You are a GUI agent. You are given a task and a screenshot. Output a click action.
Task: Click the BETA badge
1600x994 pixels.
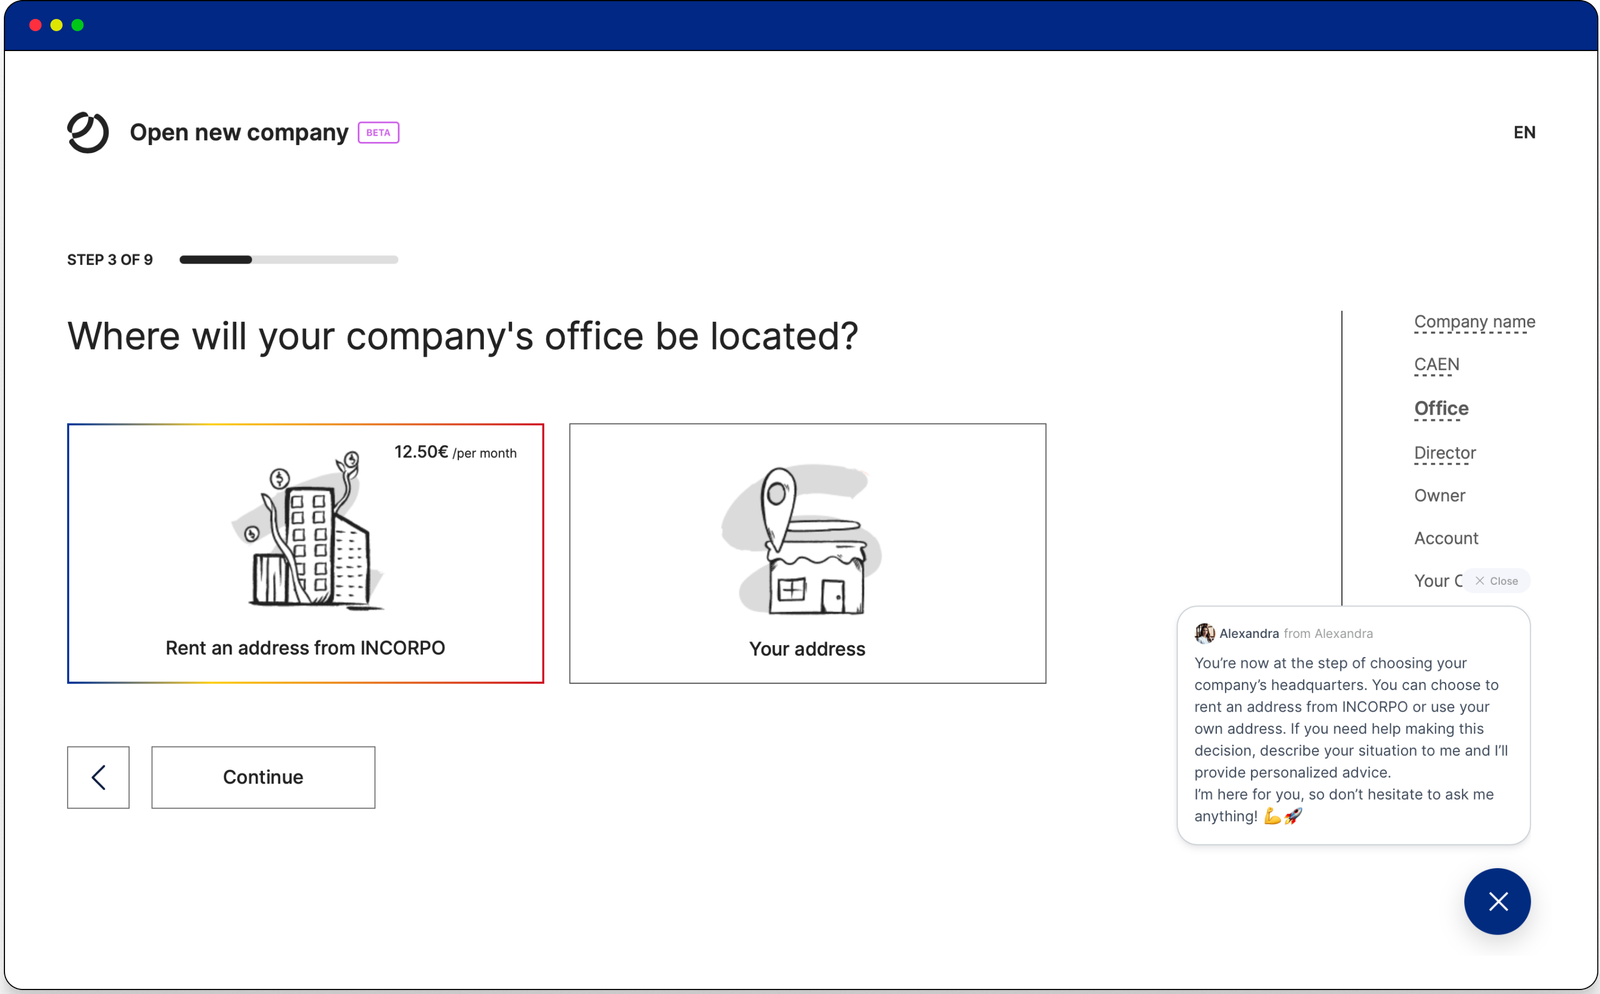[378, 133]
